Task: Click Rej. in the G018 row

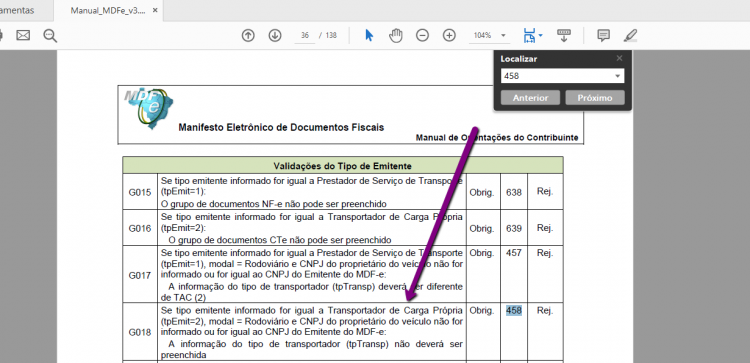Action: pos(545,310)
